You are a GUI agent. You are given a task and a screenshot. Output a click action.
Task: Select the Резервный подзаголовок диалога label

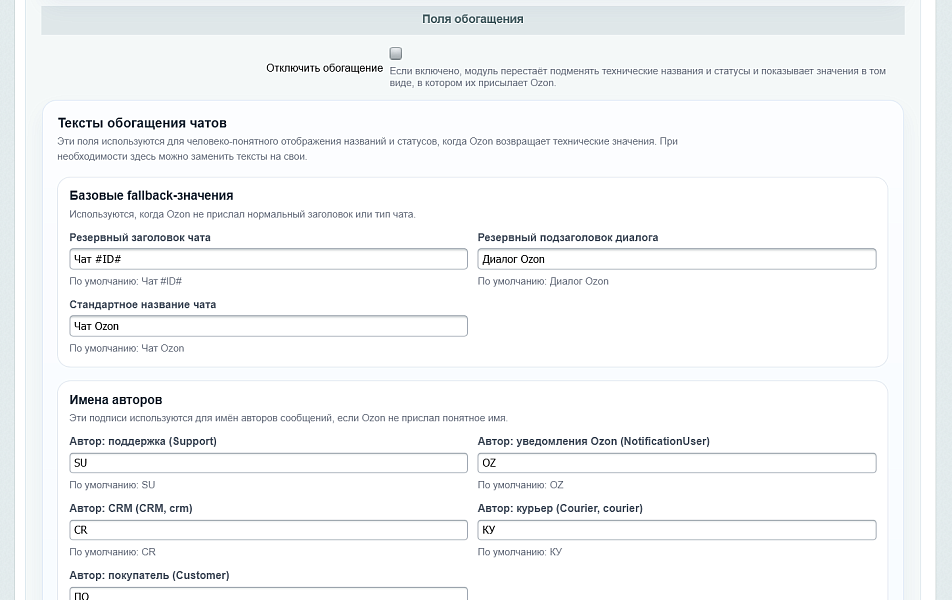[568, 237]
